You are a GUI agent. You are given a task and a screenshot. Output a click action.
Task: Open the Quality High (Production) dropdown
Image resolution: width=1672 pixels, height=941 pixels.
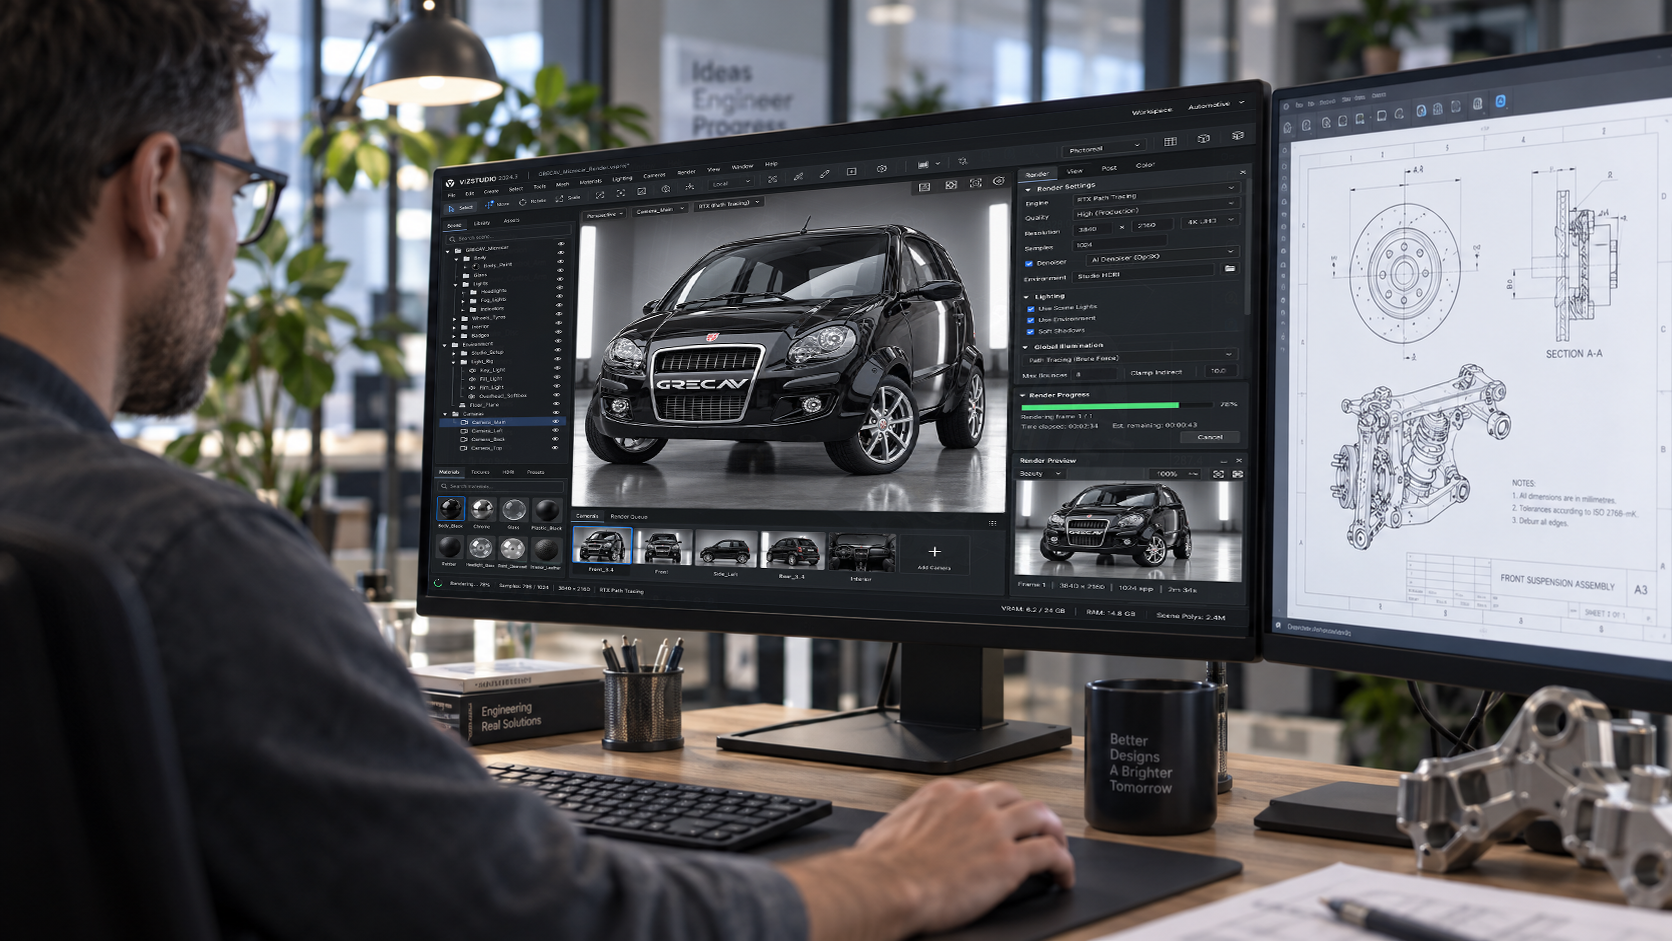tap(1156, 211)
